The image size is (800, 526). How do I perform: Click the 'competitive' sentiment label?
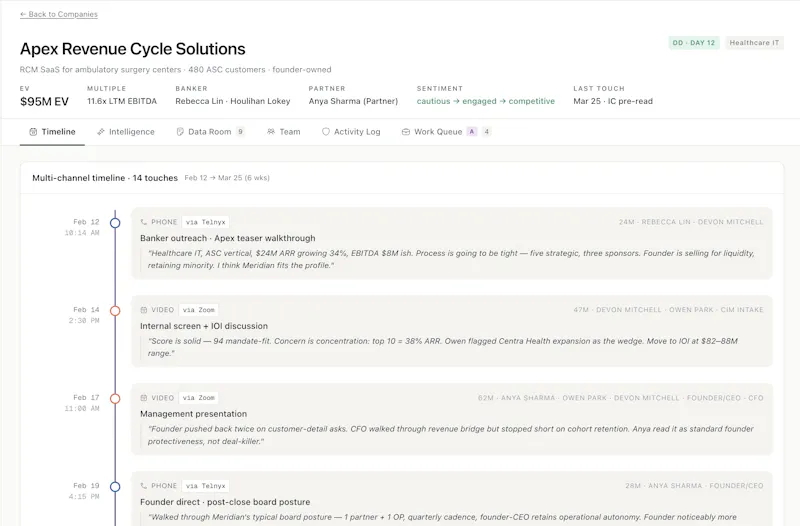tap(532, 101)
